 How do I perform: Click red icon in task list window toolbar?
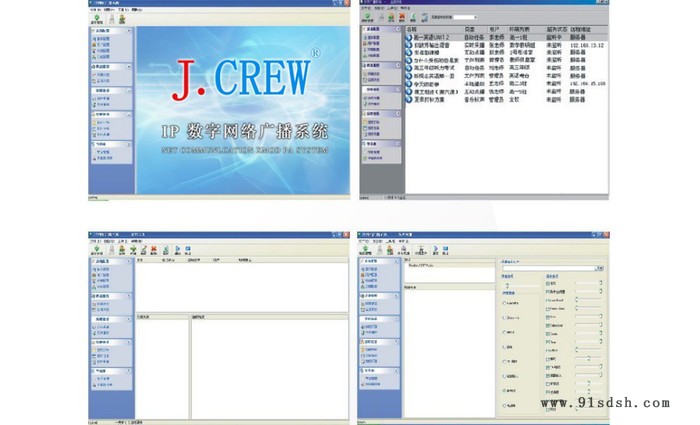402,17
